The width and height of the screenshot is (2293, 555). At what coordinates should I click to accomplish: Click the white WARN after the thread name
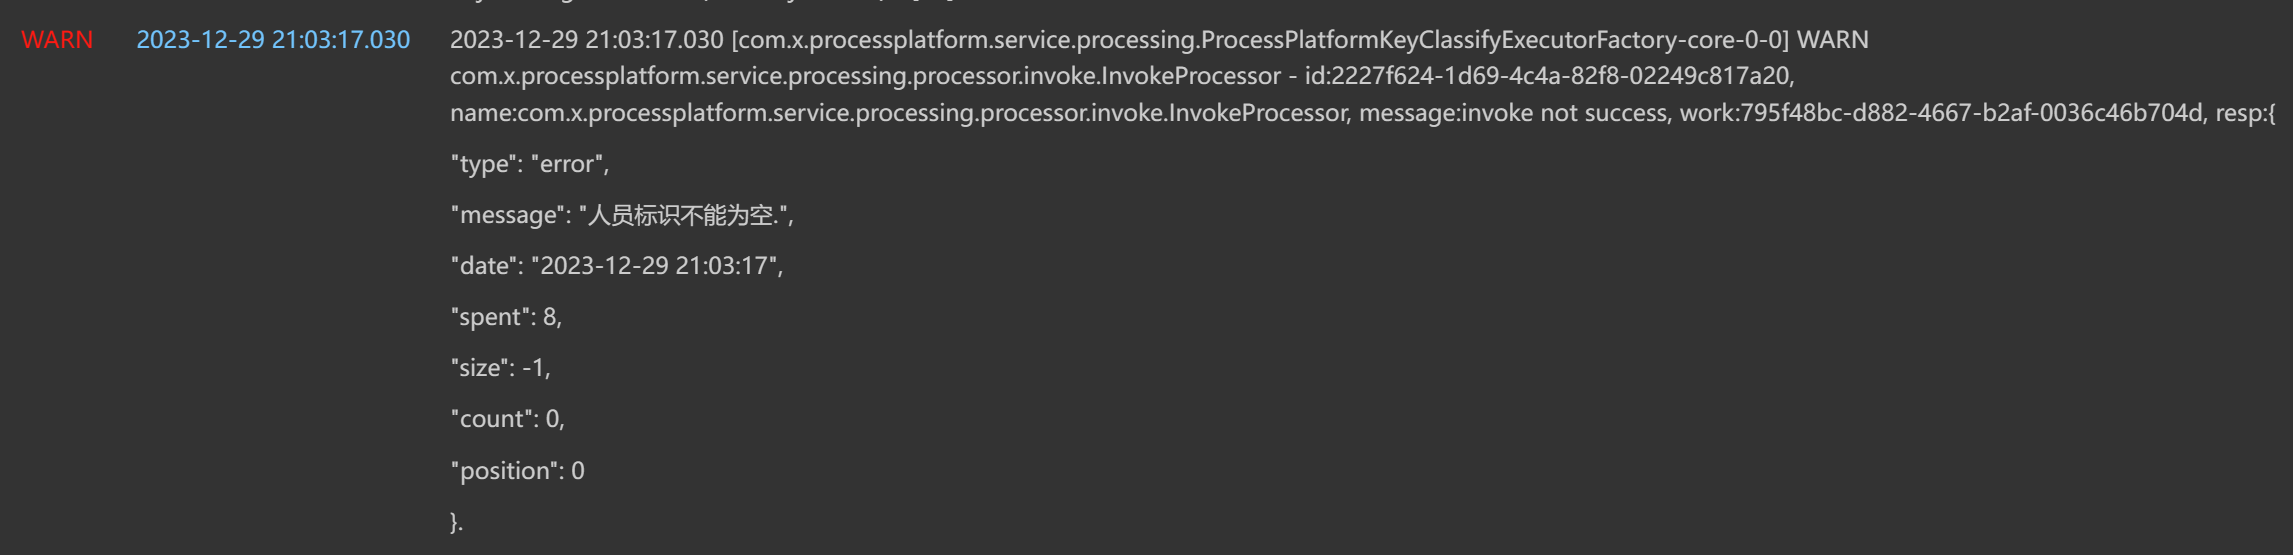tap(1832, 40)
